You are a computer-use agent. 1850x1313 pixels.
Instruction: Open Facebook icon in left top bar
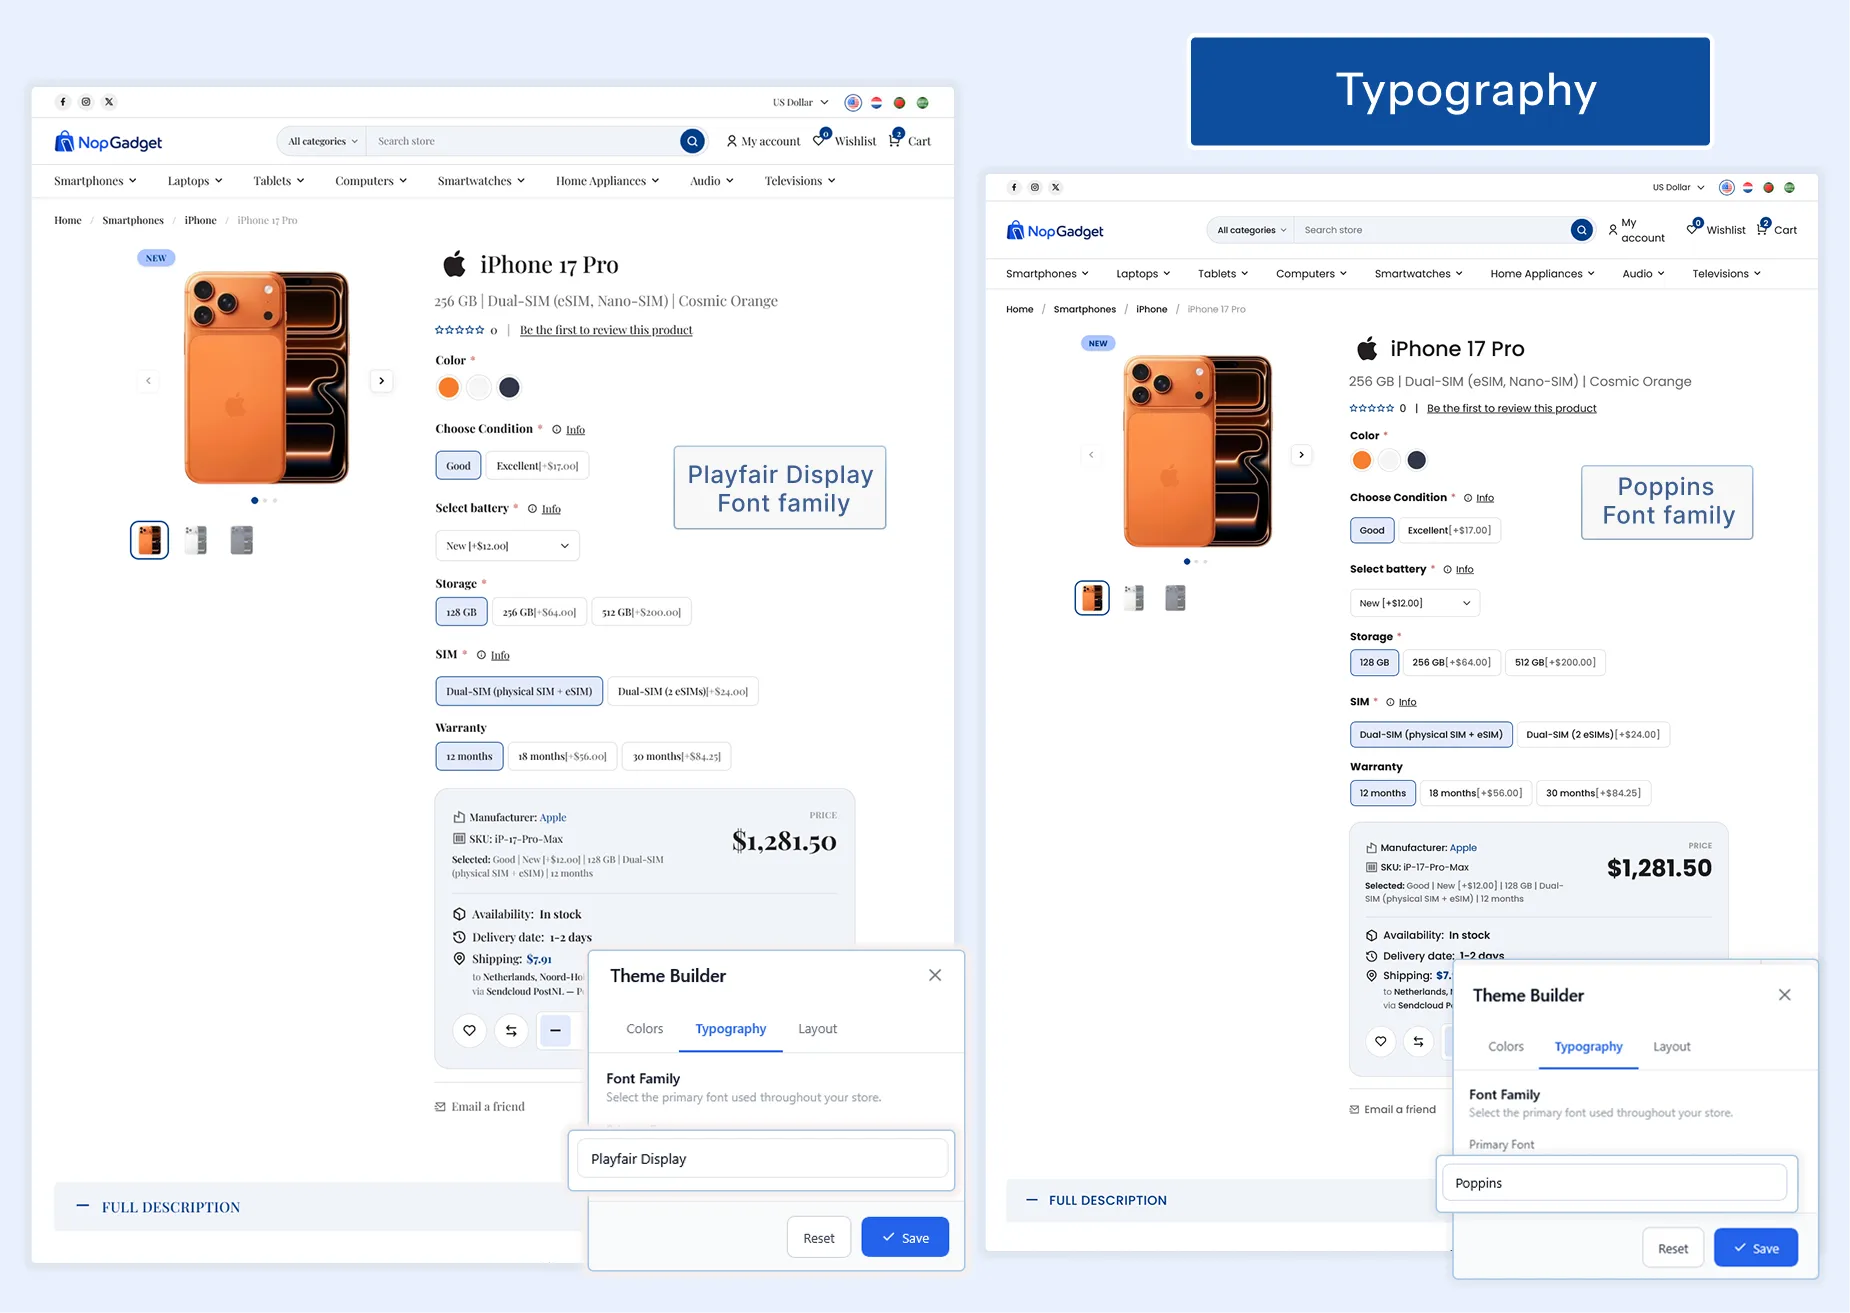[63, 102]
